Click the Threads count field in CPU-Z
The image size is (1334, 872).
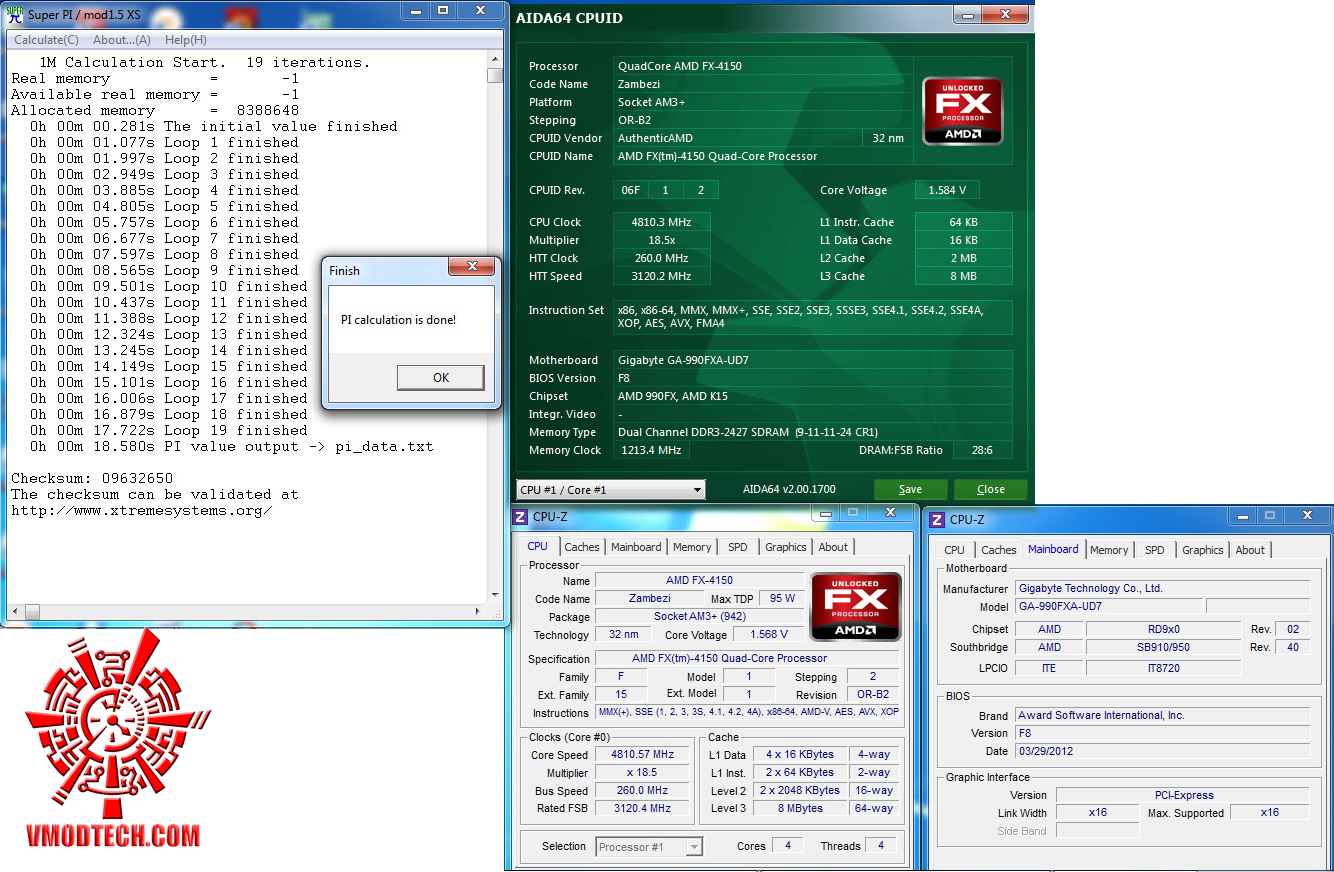(x=881, y=846)
